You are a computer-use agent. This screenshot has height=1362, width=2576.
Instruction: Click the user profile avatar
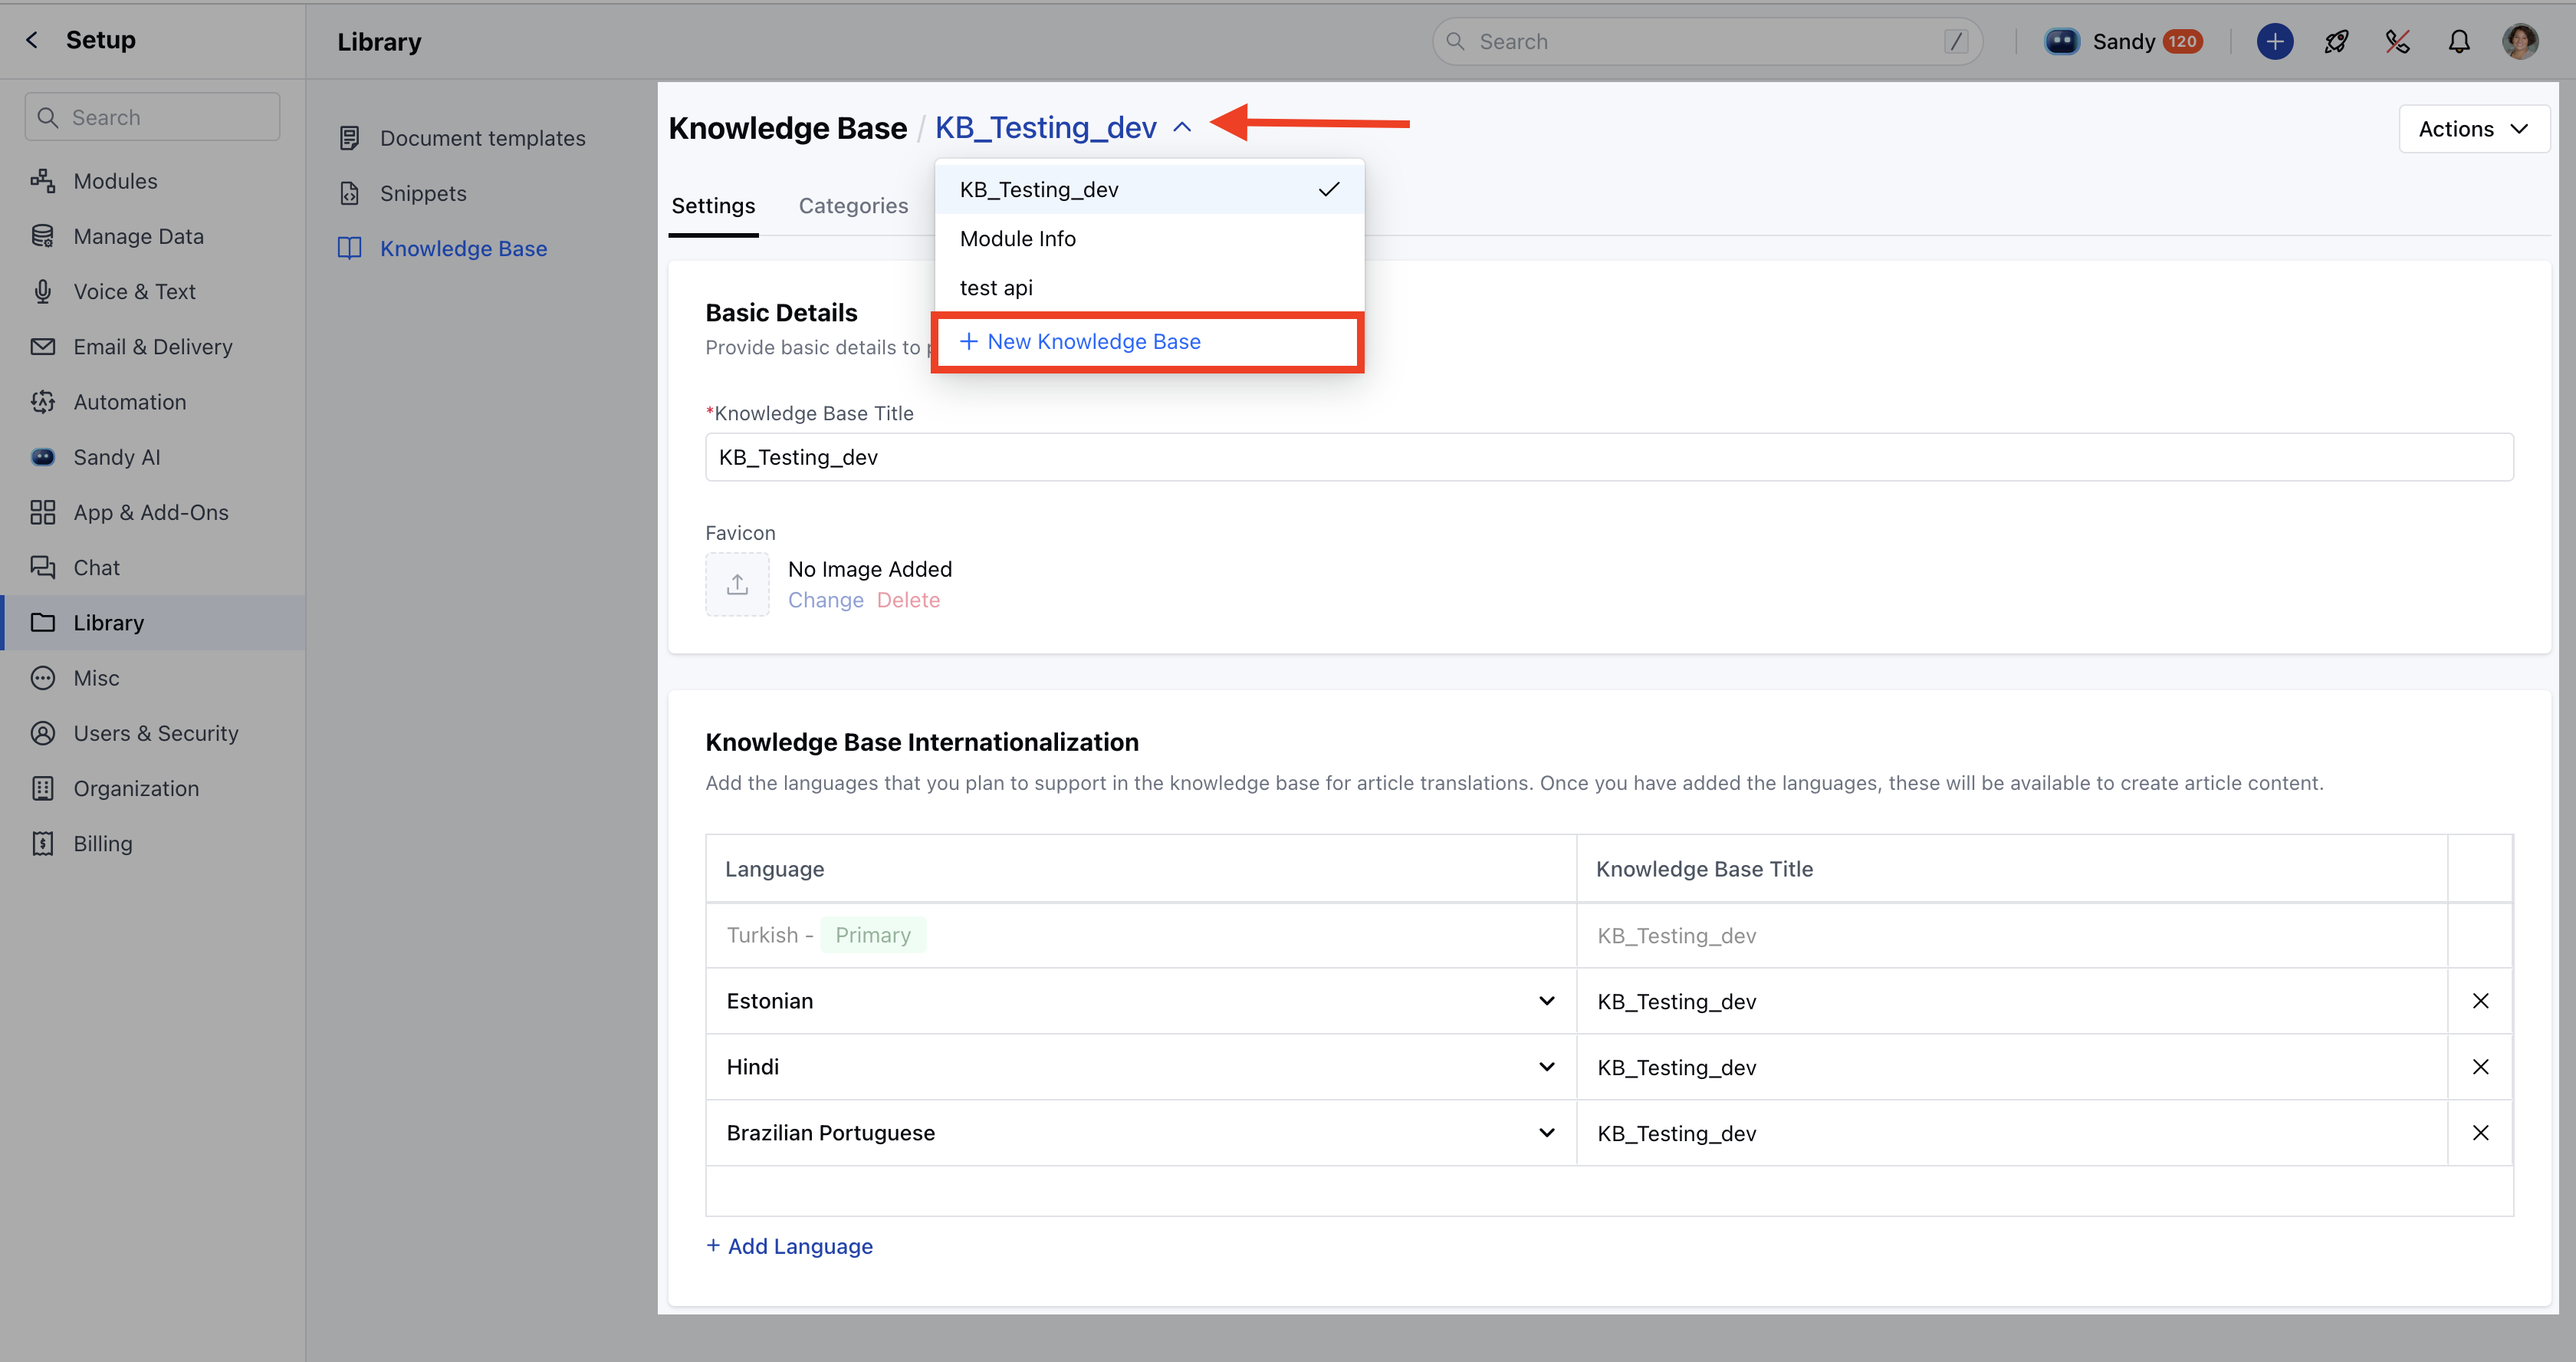[2520, 41]
